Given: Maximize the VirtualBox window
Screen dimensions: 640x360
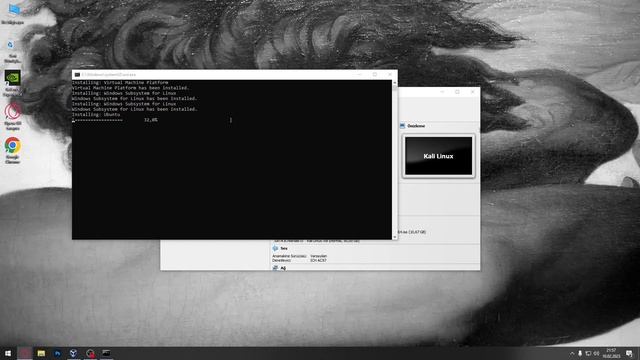Looking at the screenshot, I should pyautogui.click(x=458, y=92).
